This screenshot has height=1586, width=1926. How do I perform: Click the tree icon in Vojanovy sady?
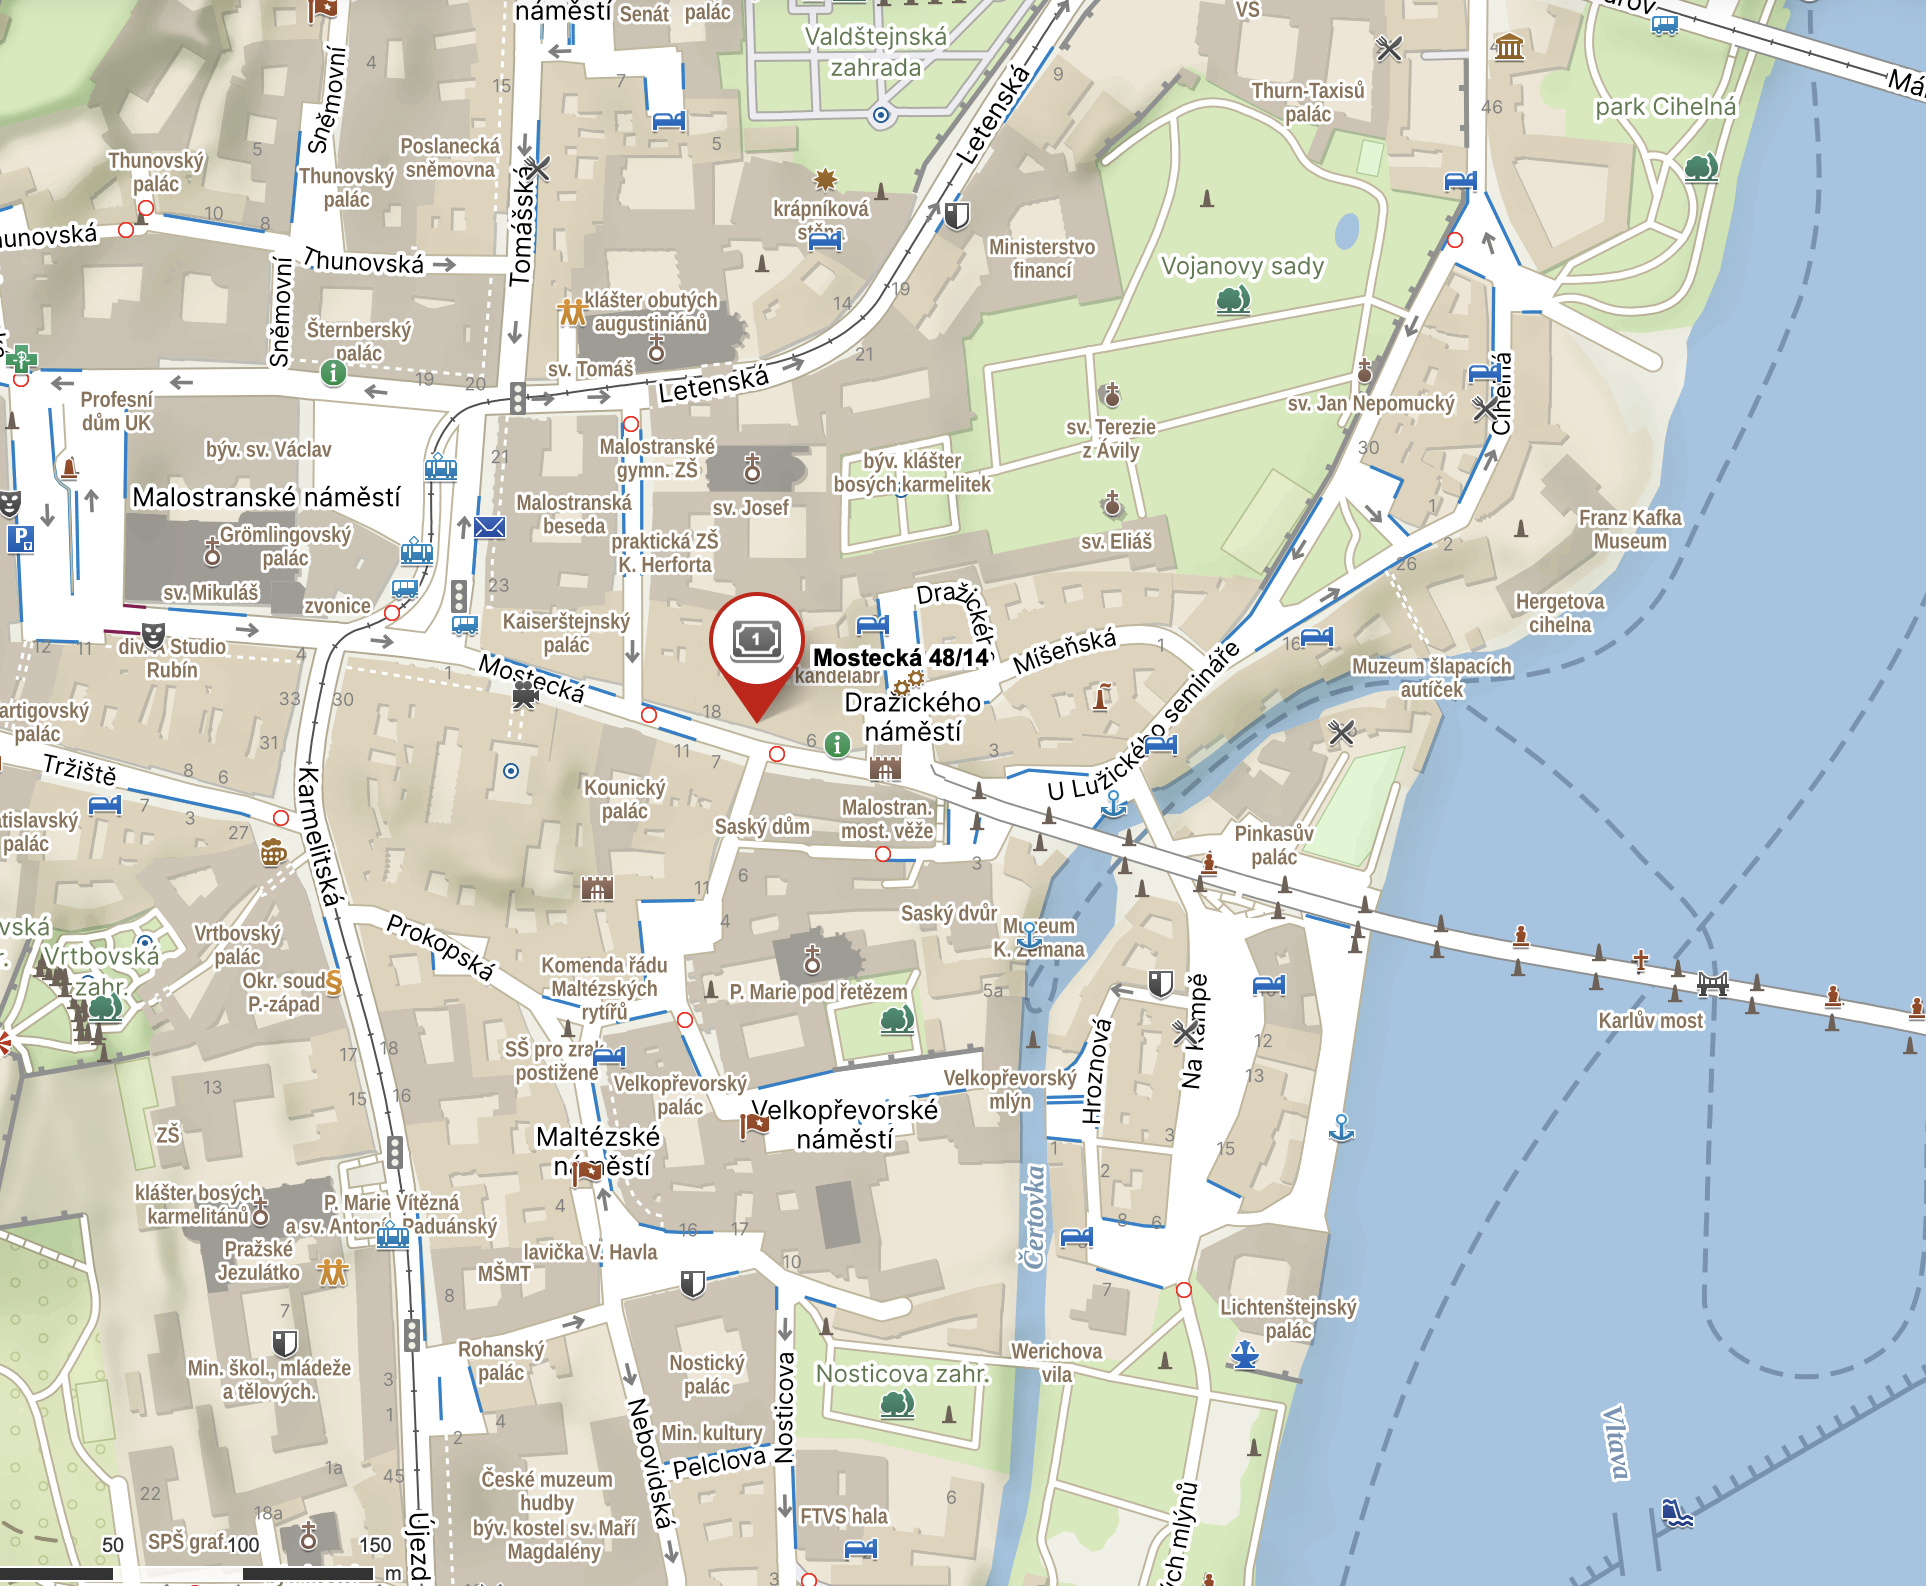point(1233,300)
